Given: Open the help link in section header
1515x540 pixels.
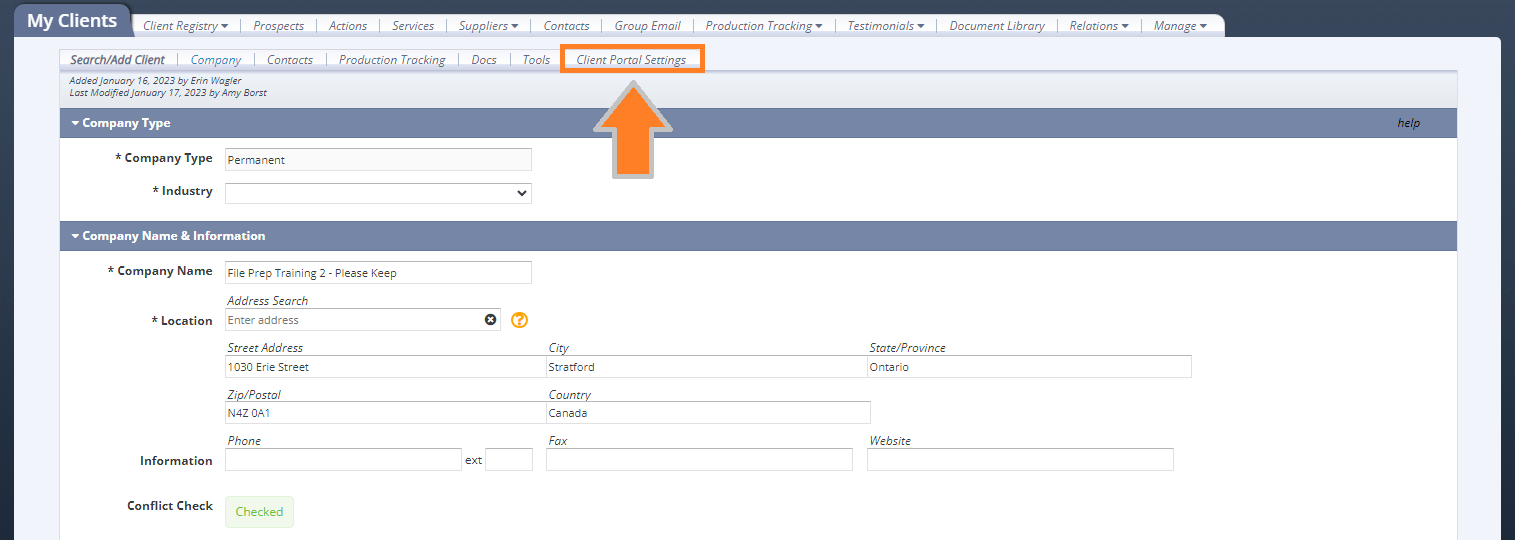Looking at the screenshot, I should (1408, 123).
